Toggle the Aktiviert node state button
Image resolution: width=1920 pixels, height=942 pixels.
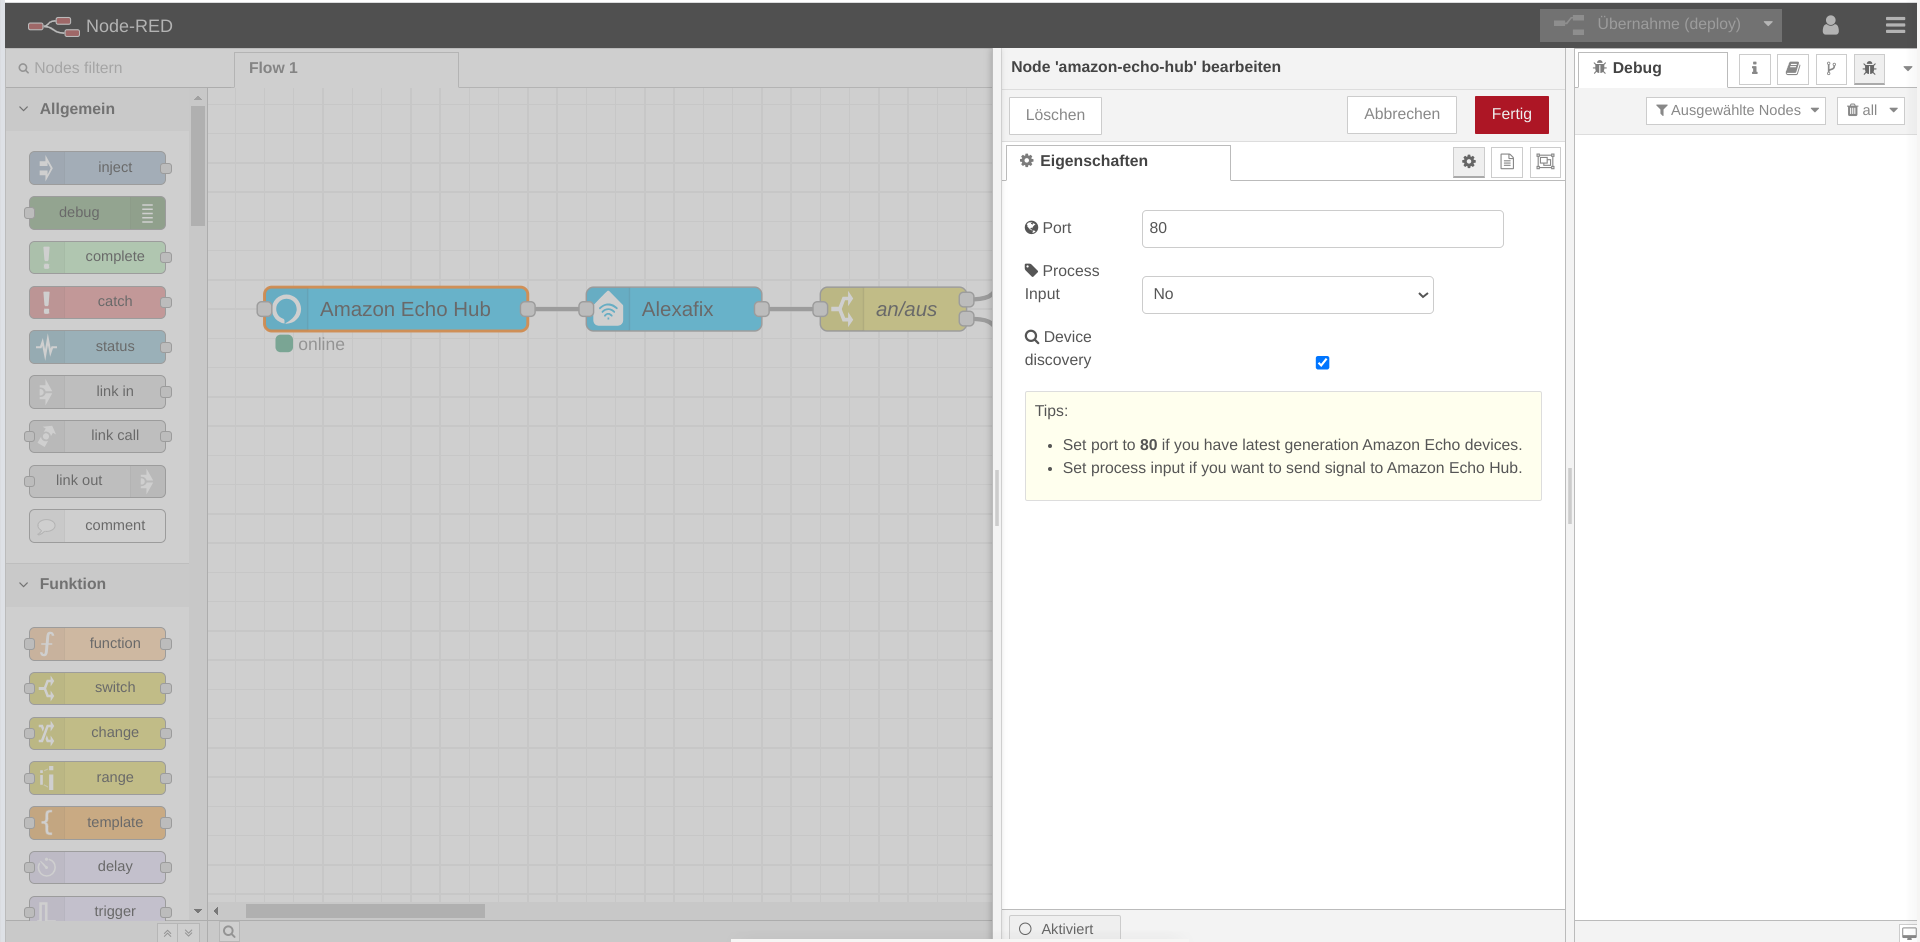click(1064, 929)
